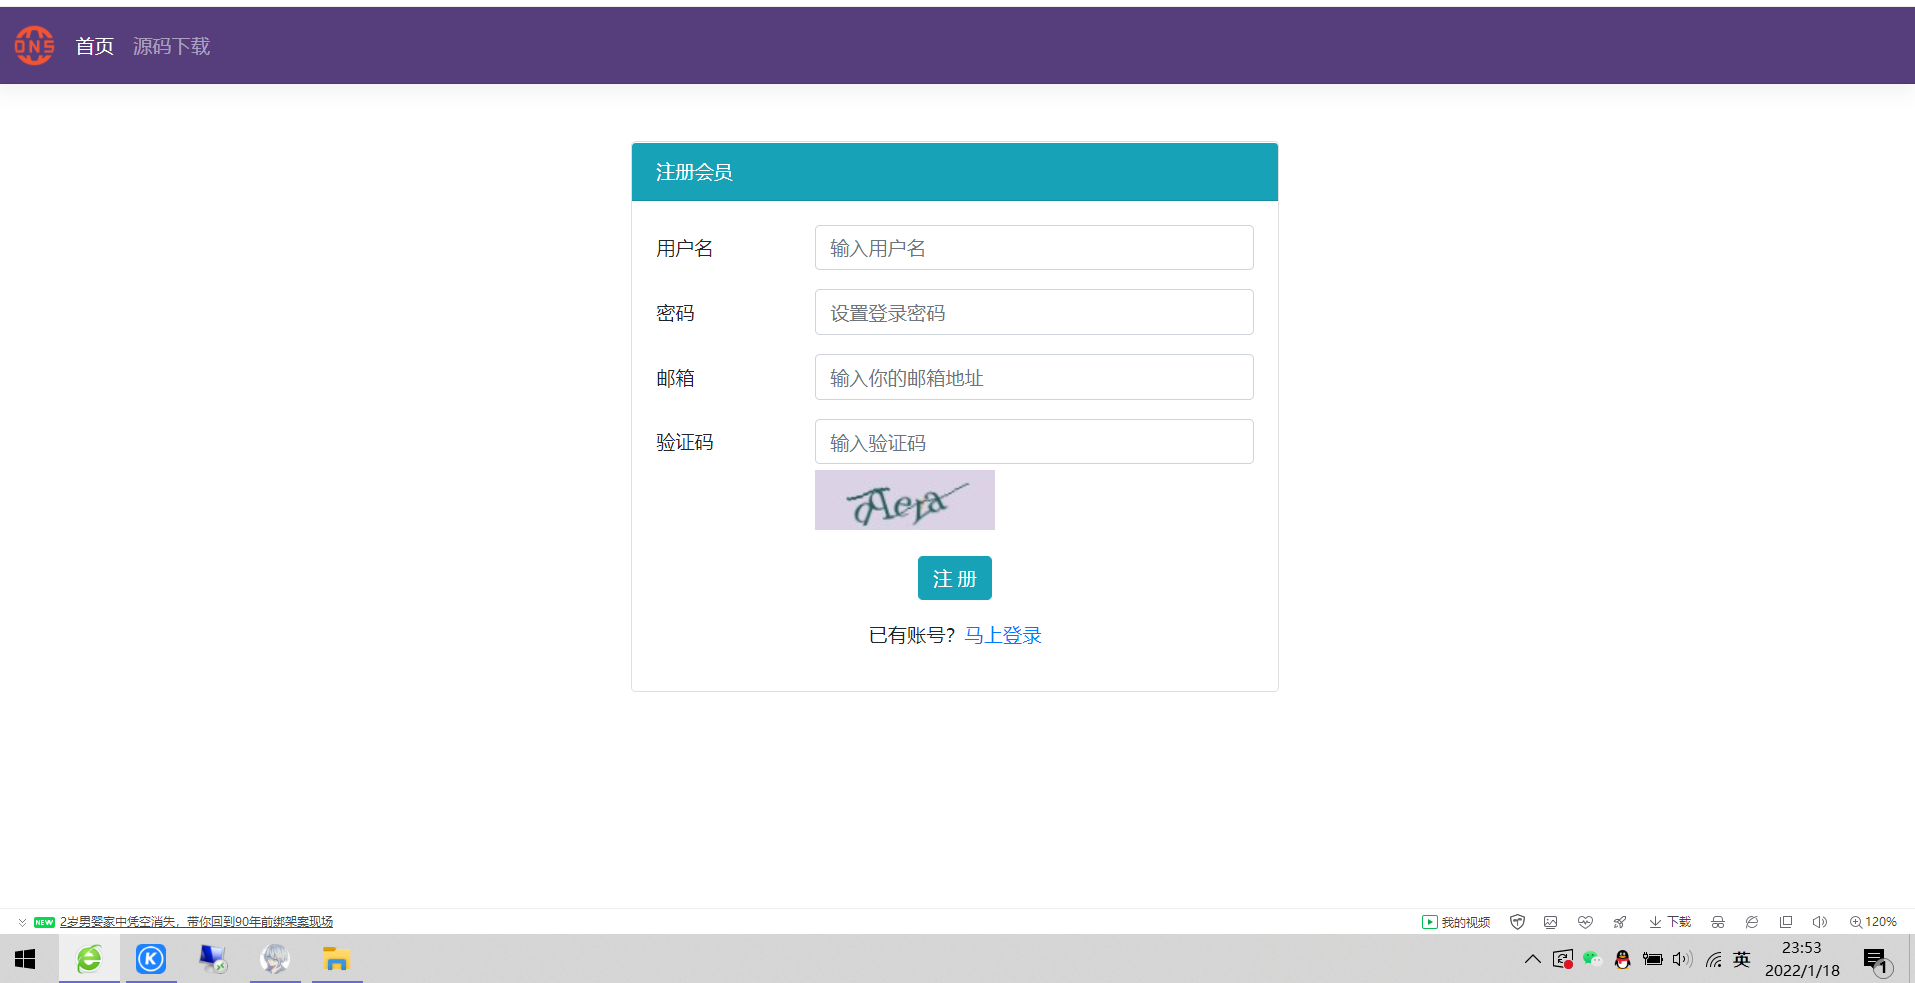Open the multi-window split icon in status bar

(x=1786, y=921)
